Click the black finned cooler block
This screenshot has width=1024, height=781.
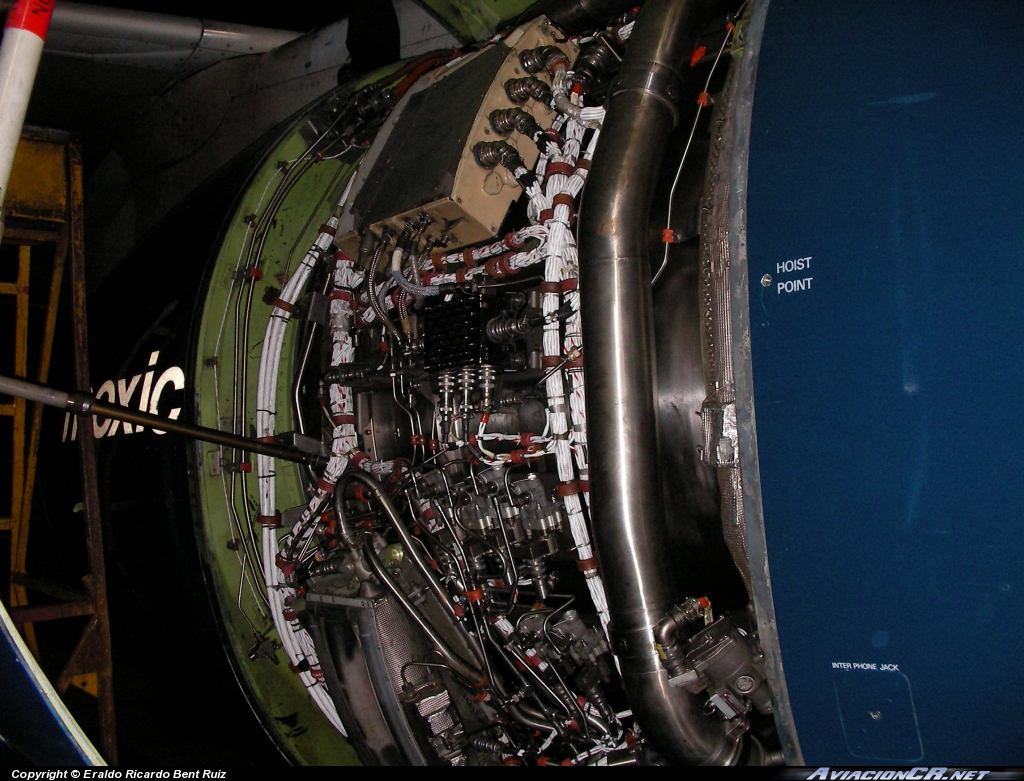453,332
